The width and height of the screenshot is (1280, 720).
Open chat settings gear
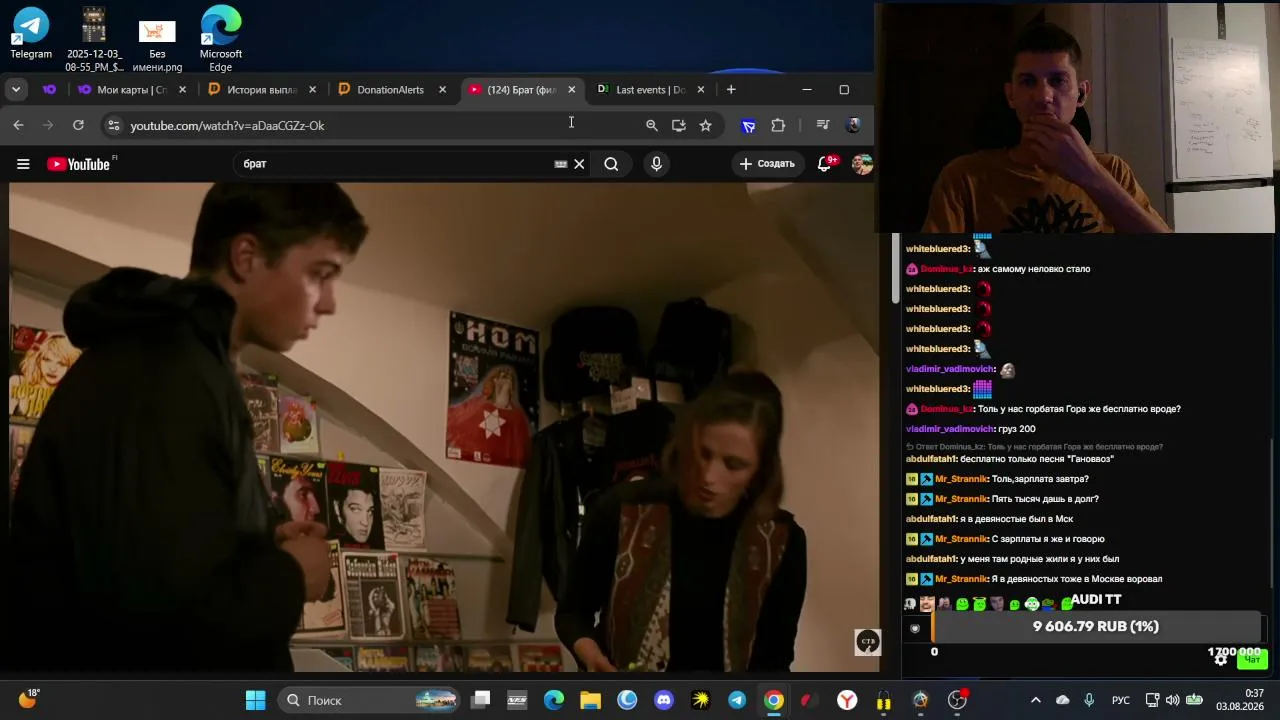[1221, 659]
